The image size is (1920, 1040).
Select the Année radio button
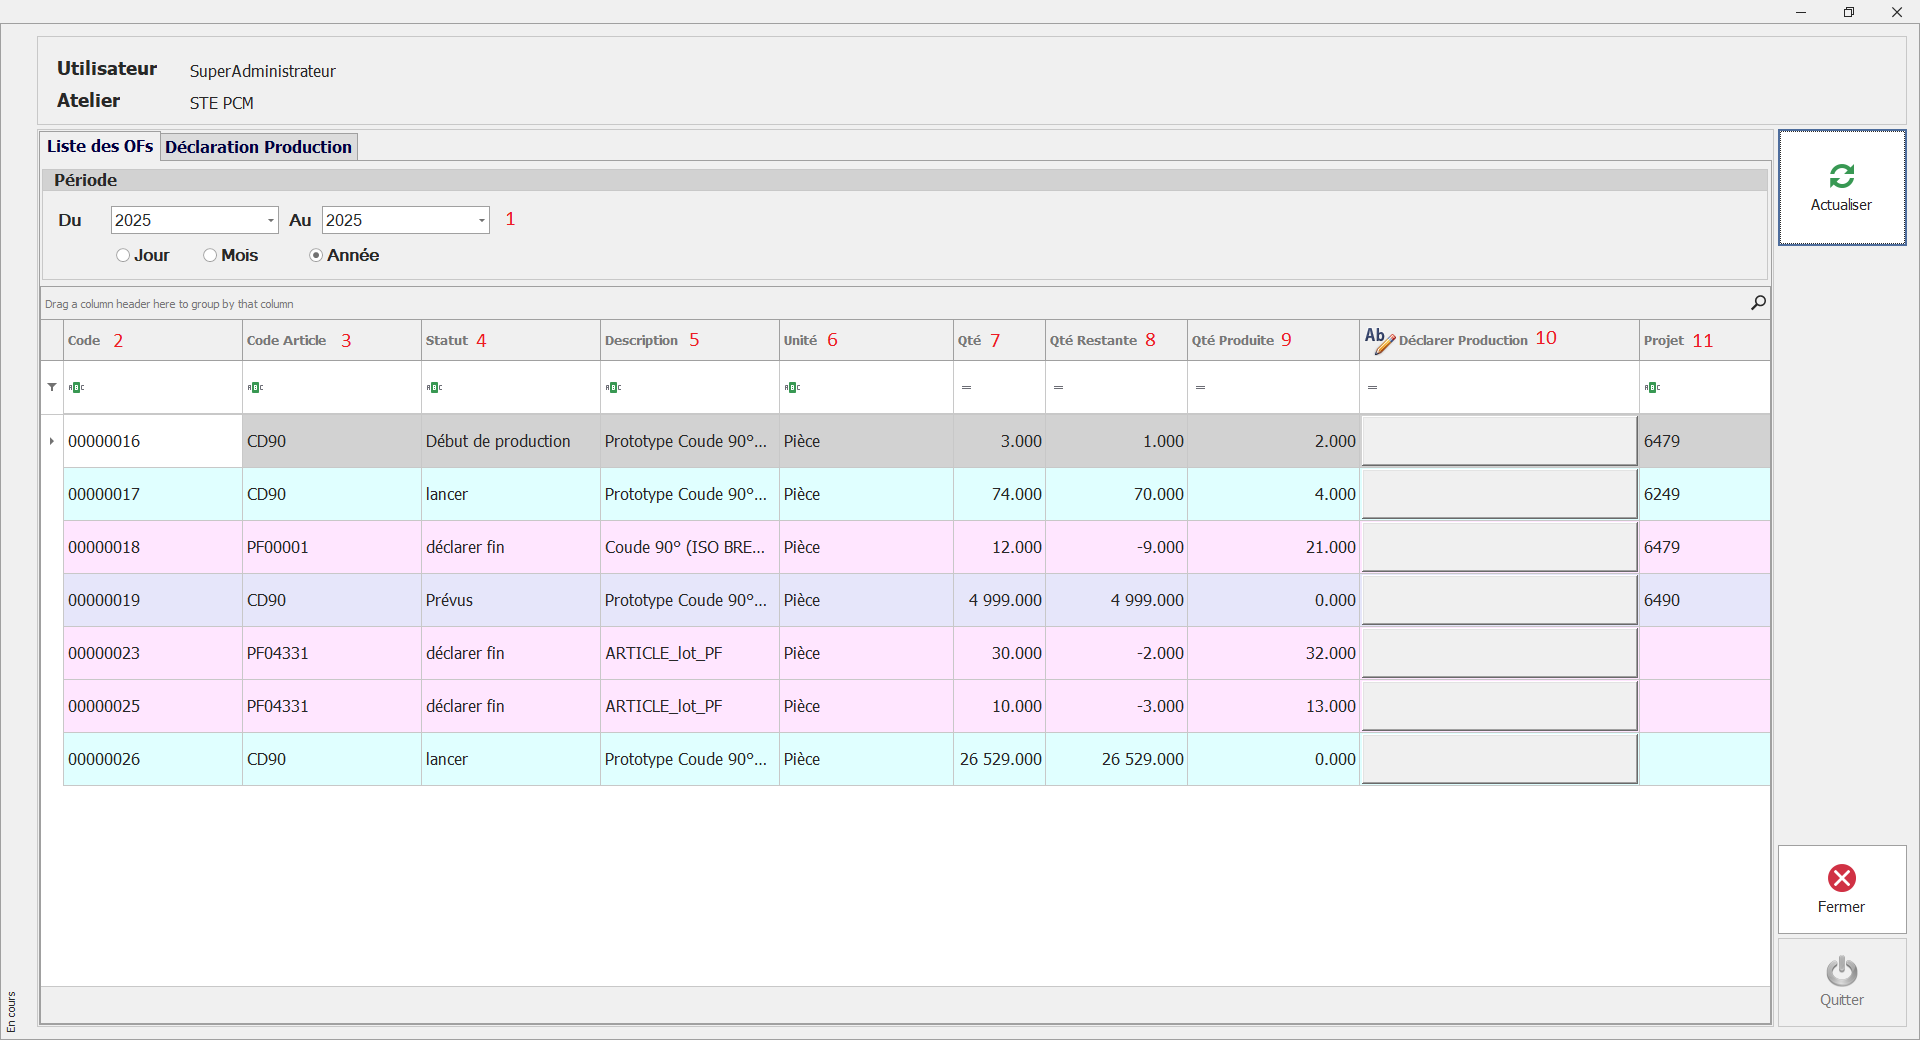click(316, 255)
